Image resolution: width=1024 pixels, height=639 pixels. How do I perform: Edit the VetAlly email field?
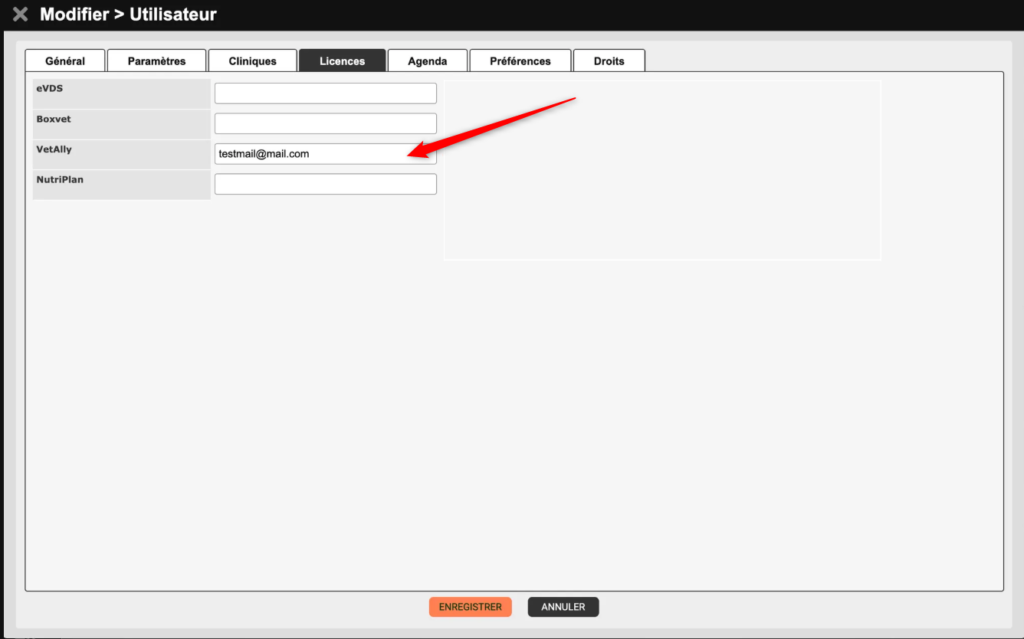(x=325, y=154)
